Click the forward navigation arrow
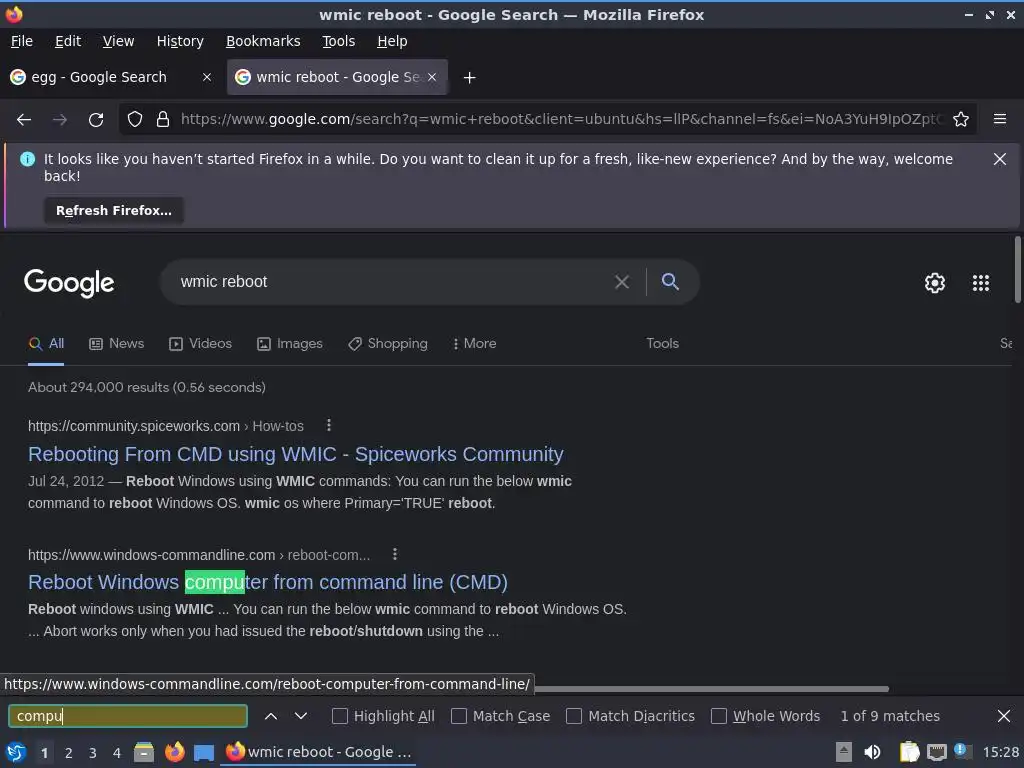The height and width of the screenshot is (768, 1024). point(60,120)
